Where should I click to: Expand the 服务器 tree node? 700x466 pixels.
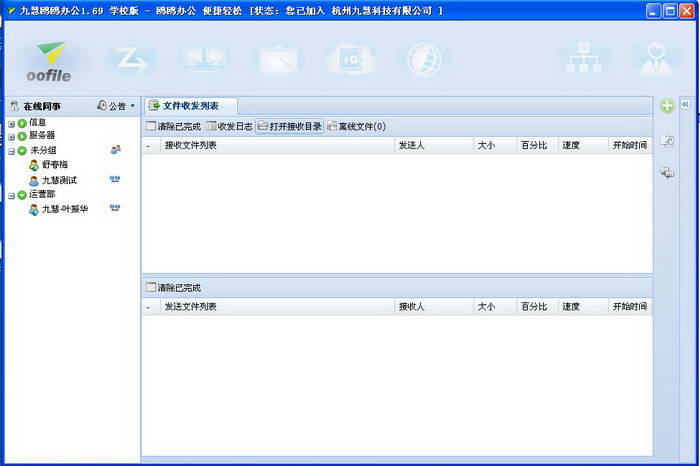click(12, 137)
